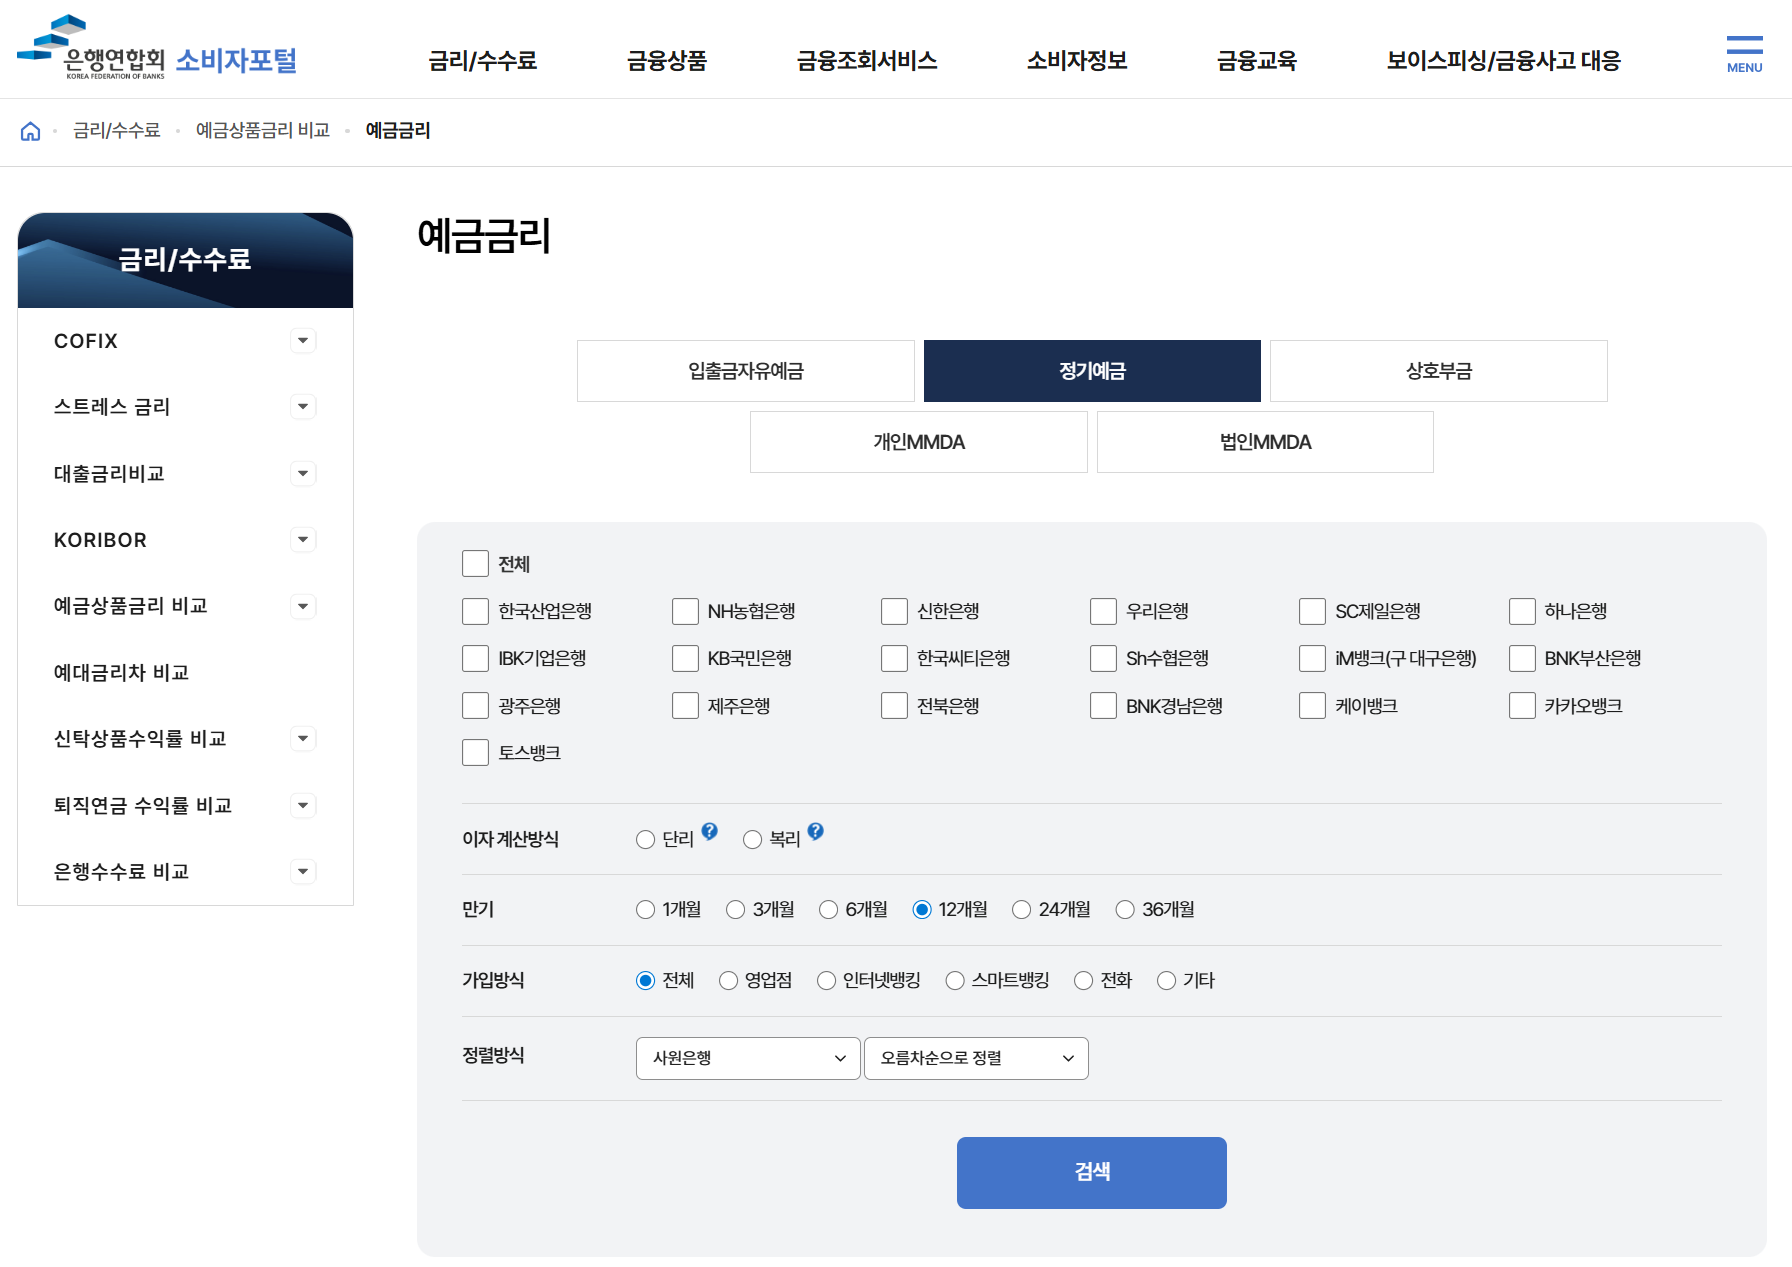The height and width of the screenshot is (1267, 1792).
Task: Open 예대금리차 비교 sidebar link
Action: pos(122,673)
